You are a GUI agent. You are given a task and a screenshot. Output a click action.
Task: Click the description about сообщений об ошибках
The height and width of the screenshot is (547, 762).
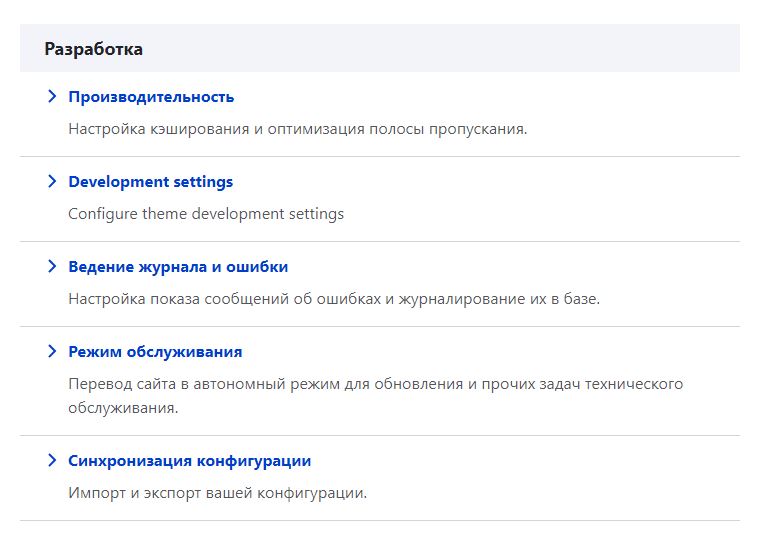coord(334,299)
